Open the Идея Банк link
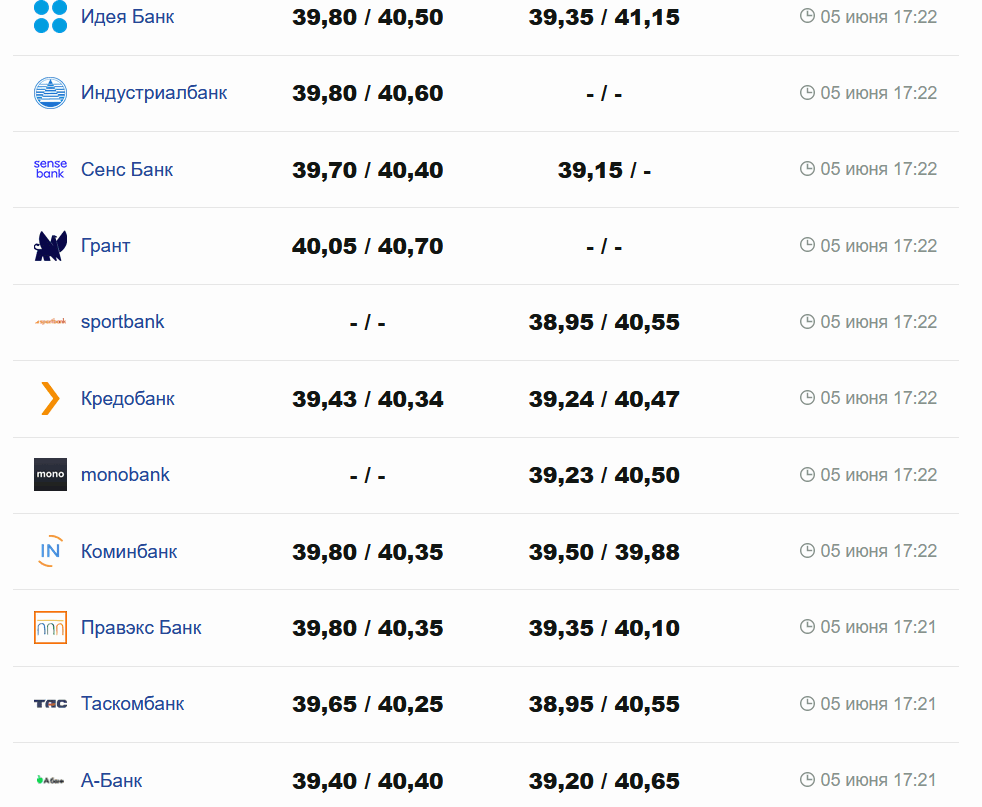The width and height of the screenshot is (982, 807). point(127,16)
